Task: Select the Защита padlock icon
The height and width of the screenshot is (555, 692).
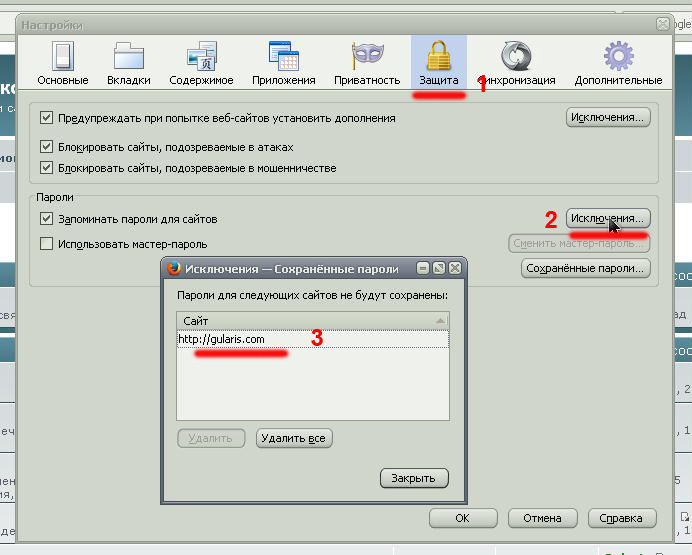Action: point(438,56)
